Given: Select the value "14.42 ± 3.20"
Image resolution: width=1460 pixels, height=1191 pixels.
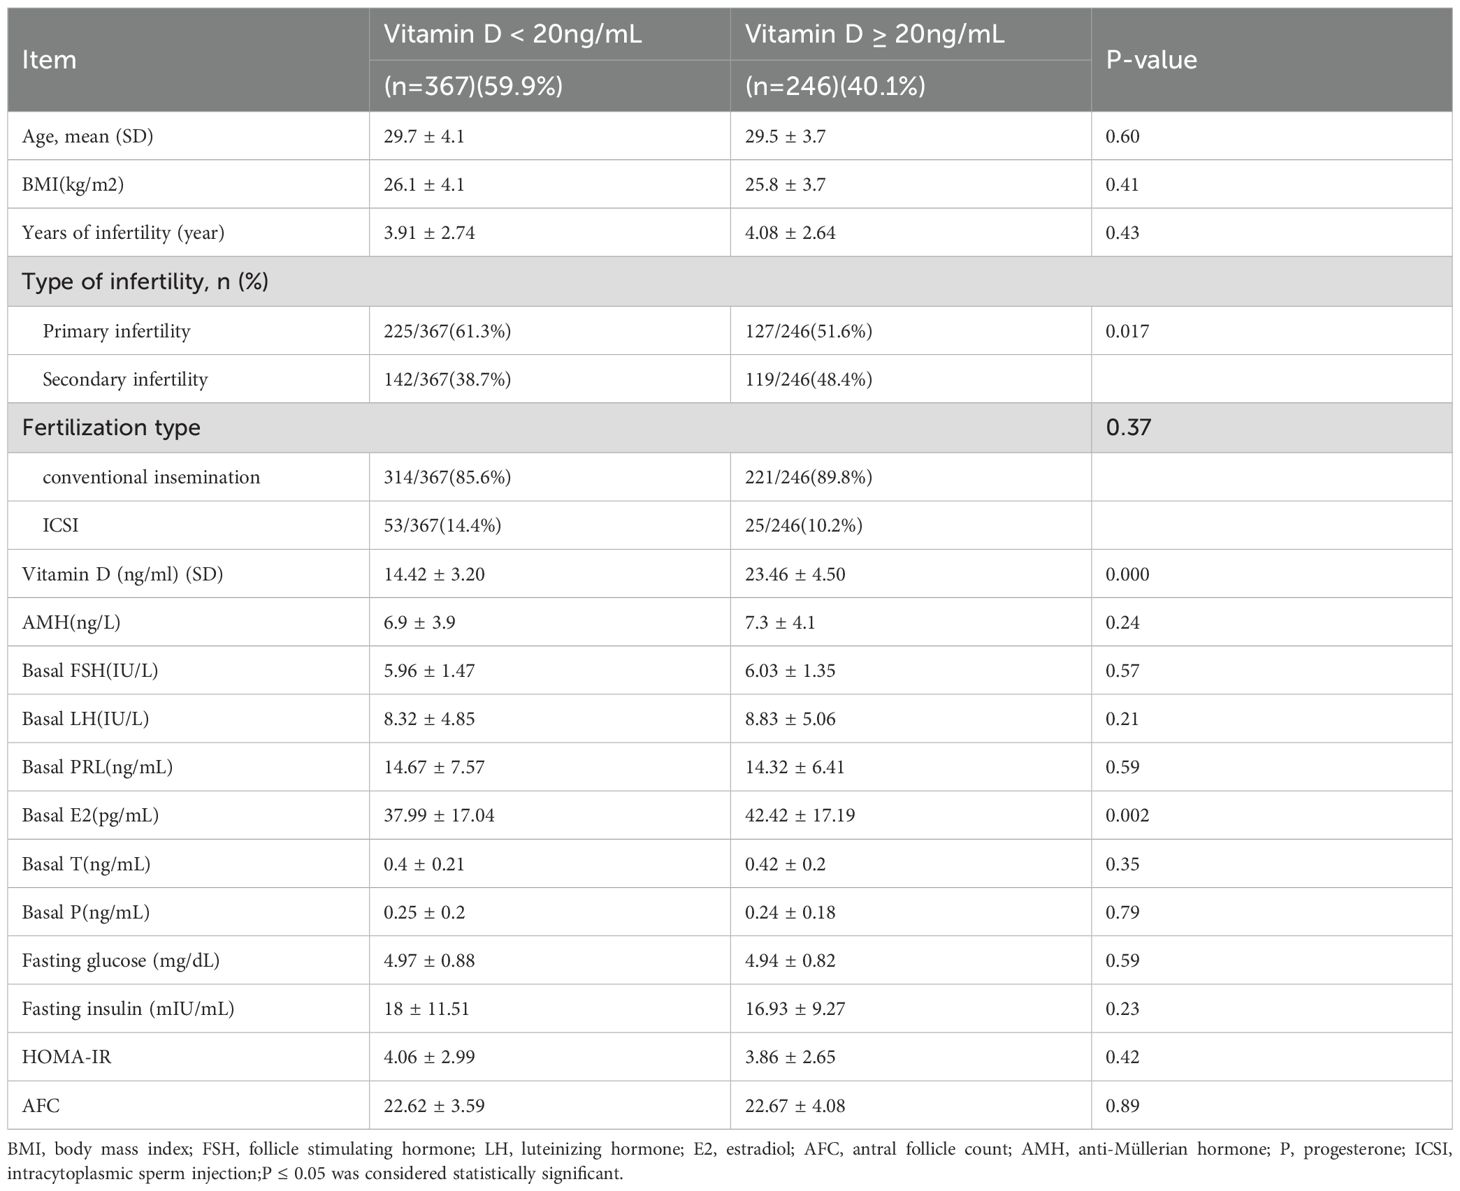Looking at the screenshot, I should click(434, 574).
